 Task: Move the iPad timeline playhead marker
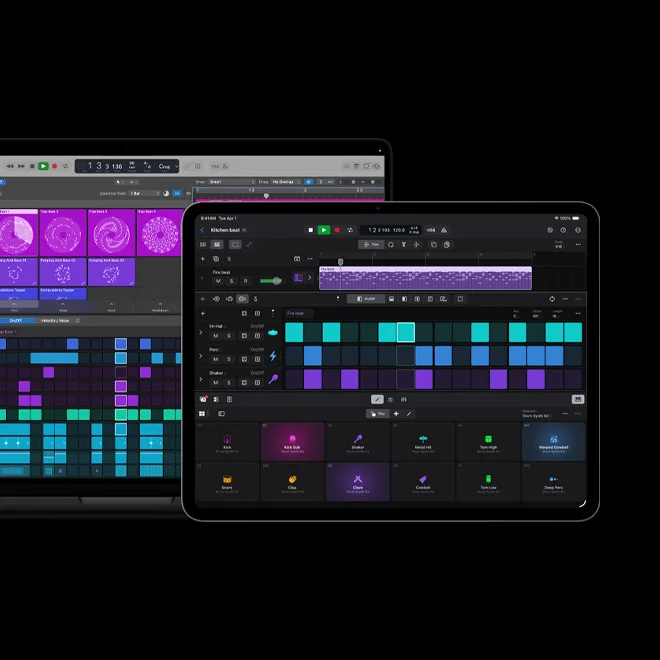[x=341, y=262]
